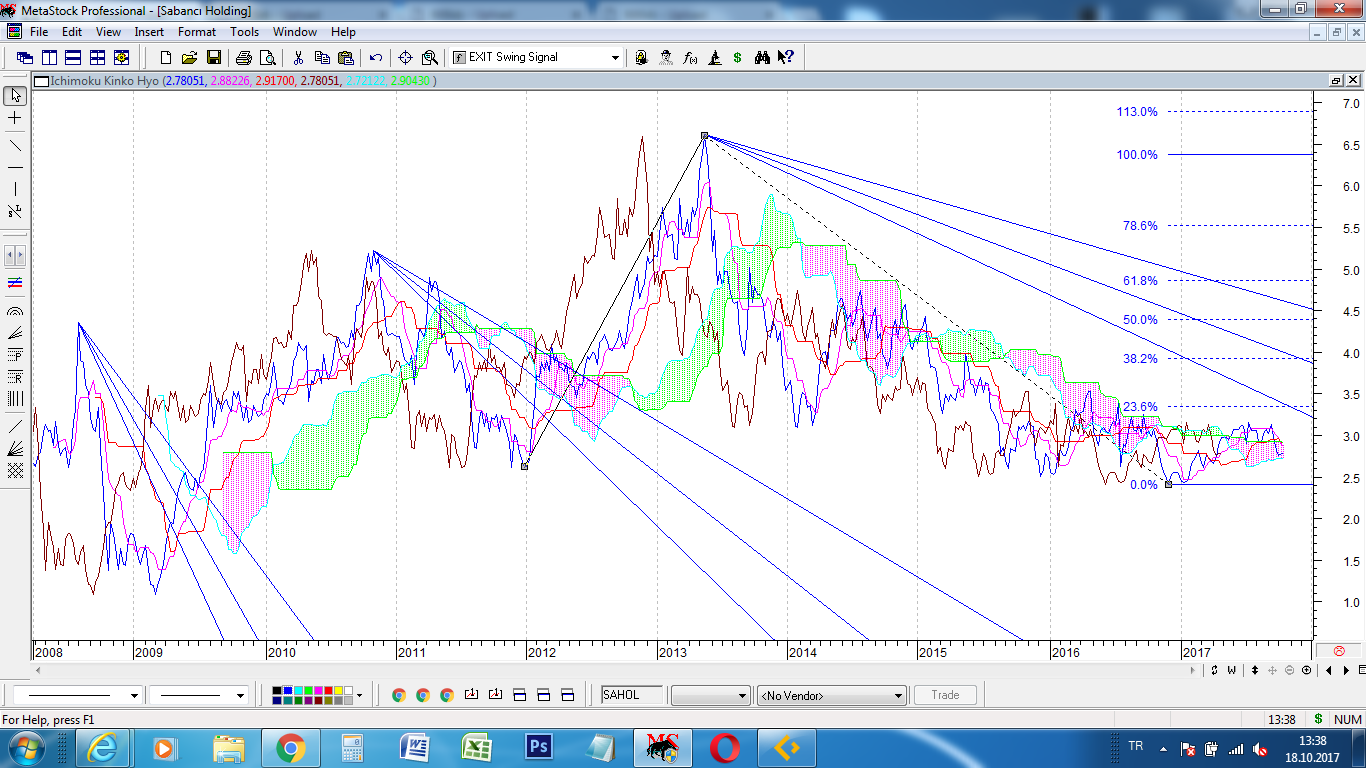Click the Open folder icon
This screenshot has height=768, width=1366.
click(x=189, y=58)
